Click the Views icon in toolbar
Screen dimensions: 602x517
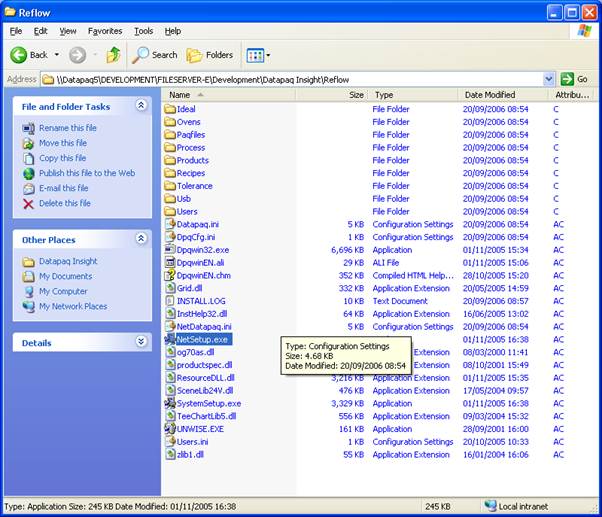[x=255, y=55]
